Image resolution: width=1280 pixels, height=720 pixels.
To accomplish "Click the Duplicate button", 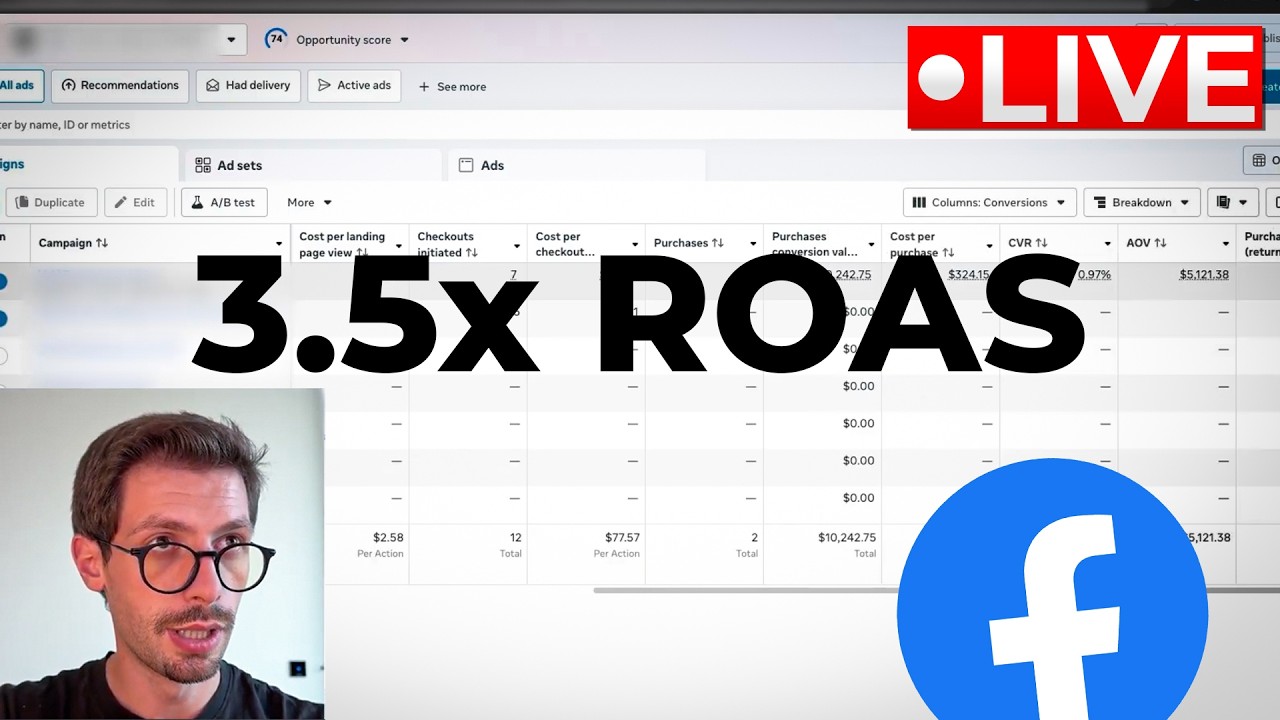I will click(52, 202).
